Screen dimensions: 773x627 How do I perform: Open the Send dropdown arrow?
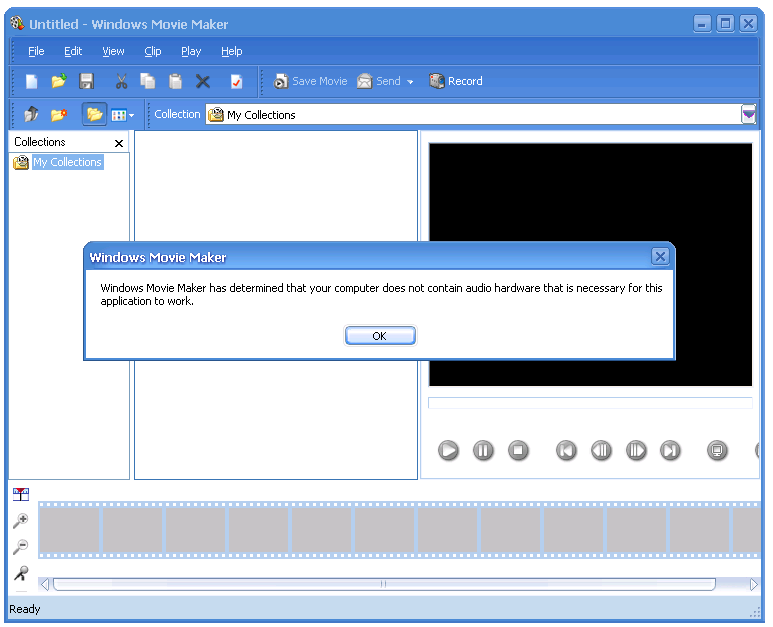[x=410, y=82]
